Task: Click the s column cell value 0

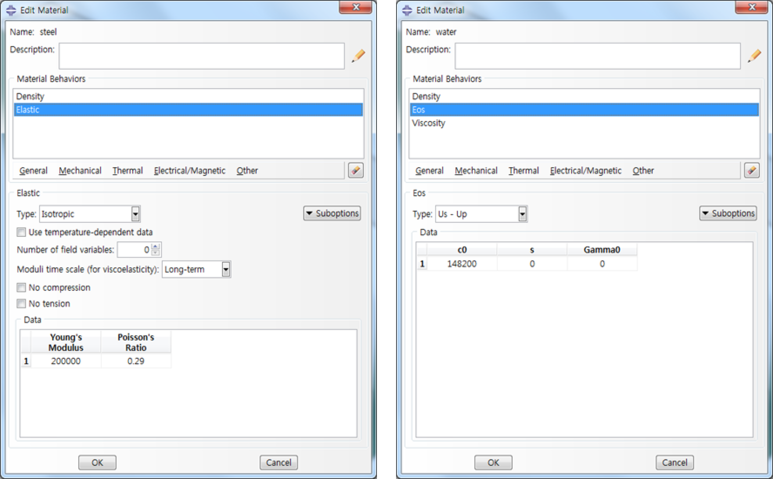Action: tap(532, 264)
